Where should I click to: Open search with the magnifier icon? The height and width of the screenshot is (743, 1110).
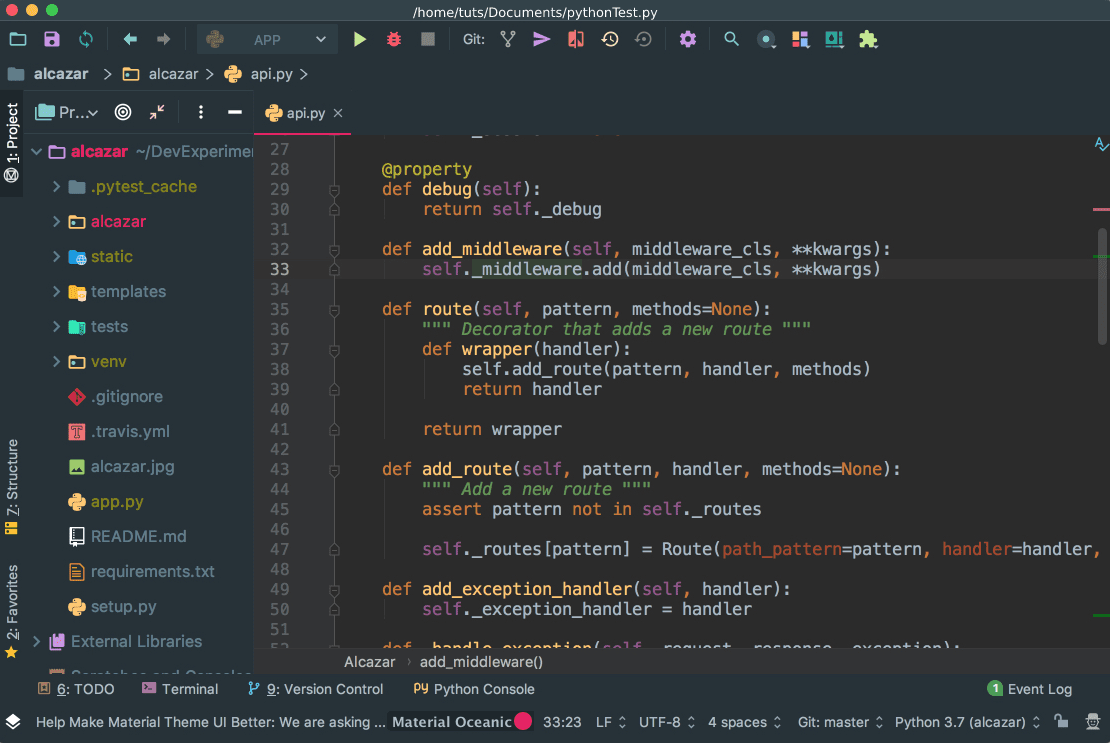(x=730, y=38)
